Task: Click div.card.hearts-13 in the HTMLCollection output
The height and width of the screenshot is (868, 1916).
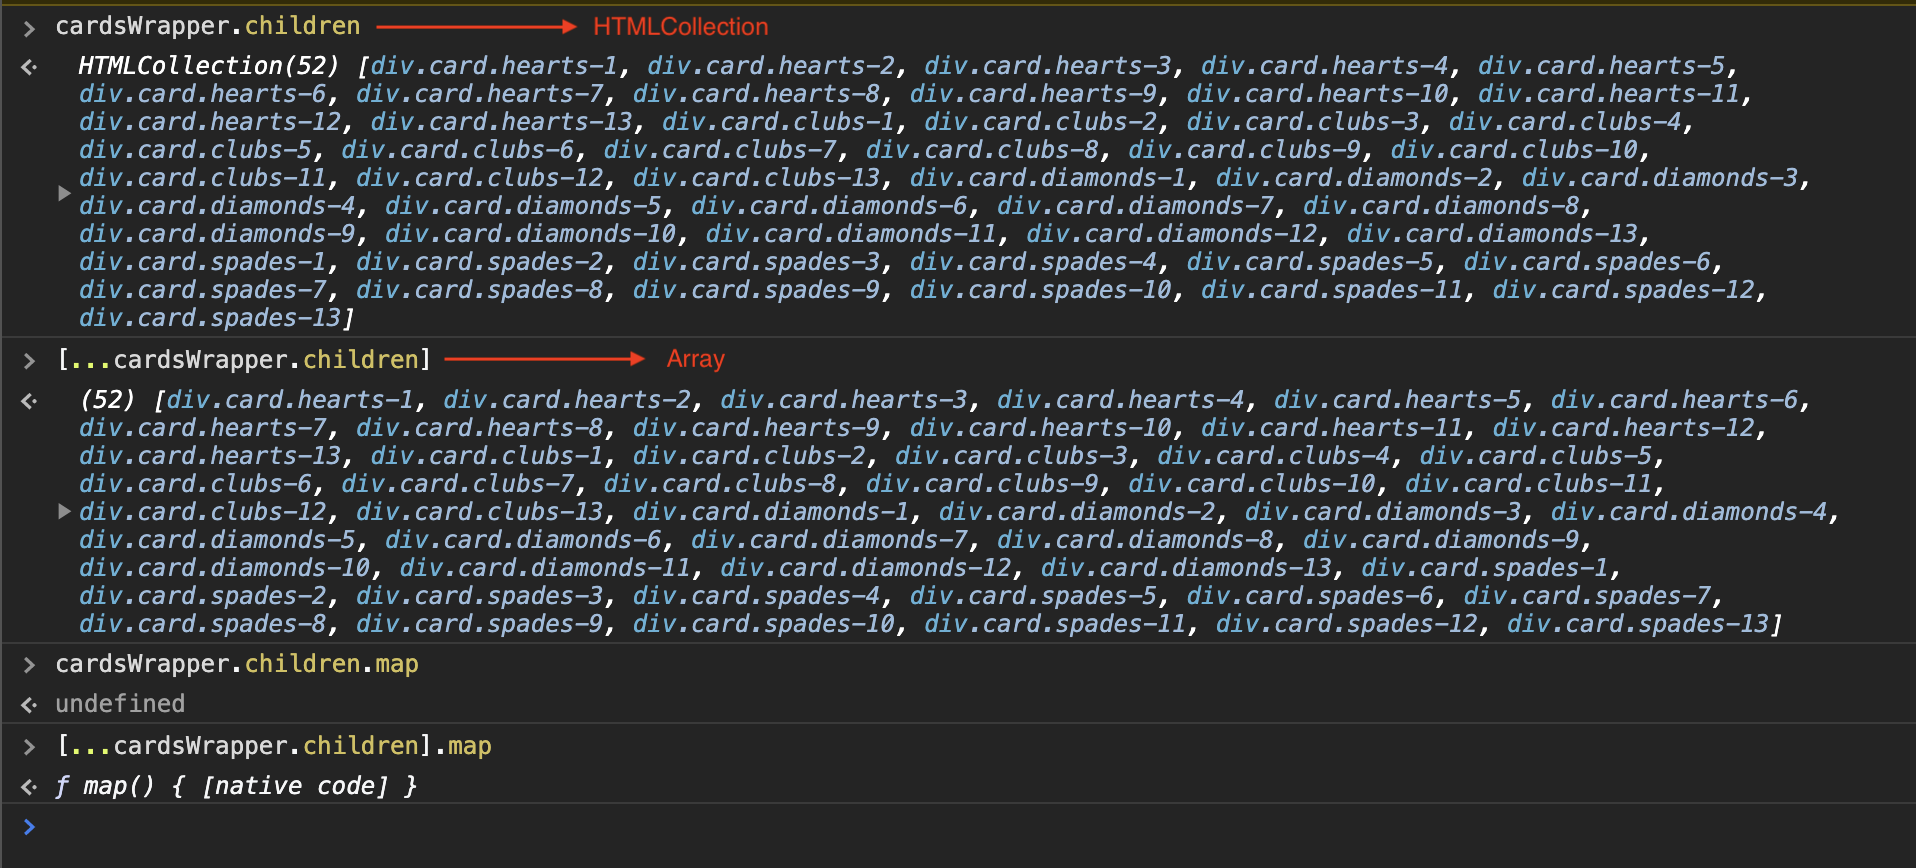Action: pyautogui.click(x=501, y=122)
